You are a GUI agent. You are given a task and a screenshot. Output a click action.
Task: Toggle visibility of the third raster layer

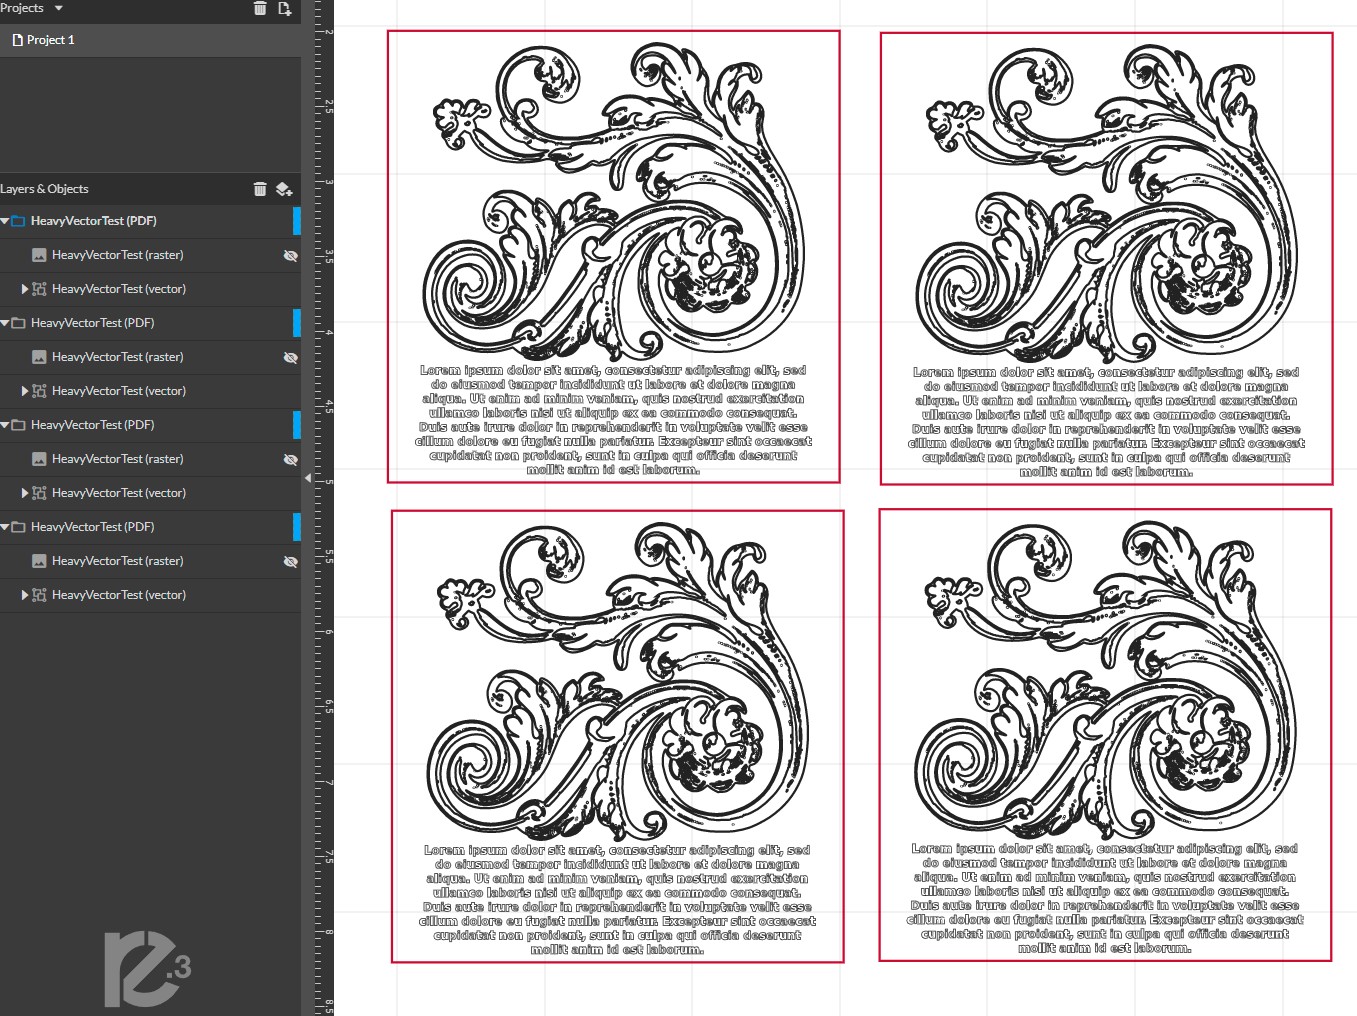(x=290, y=459)
